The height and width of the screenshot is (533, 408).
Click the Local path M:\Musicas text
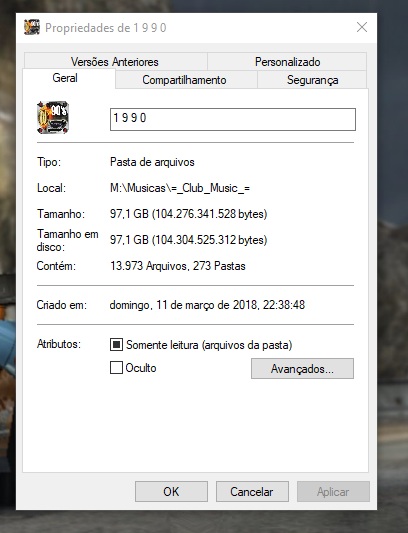[x=180, y=188]
